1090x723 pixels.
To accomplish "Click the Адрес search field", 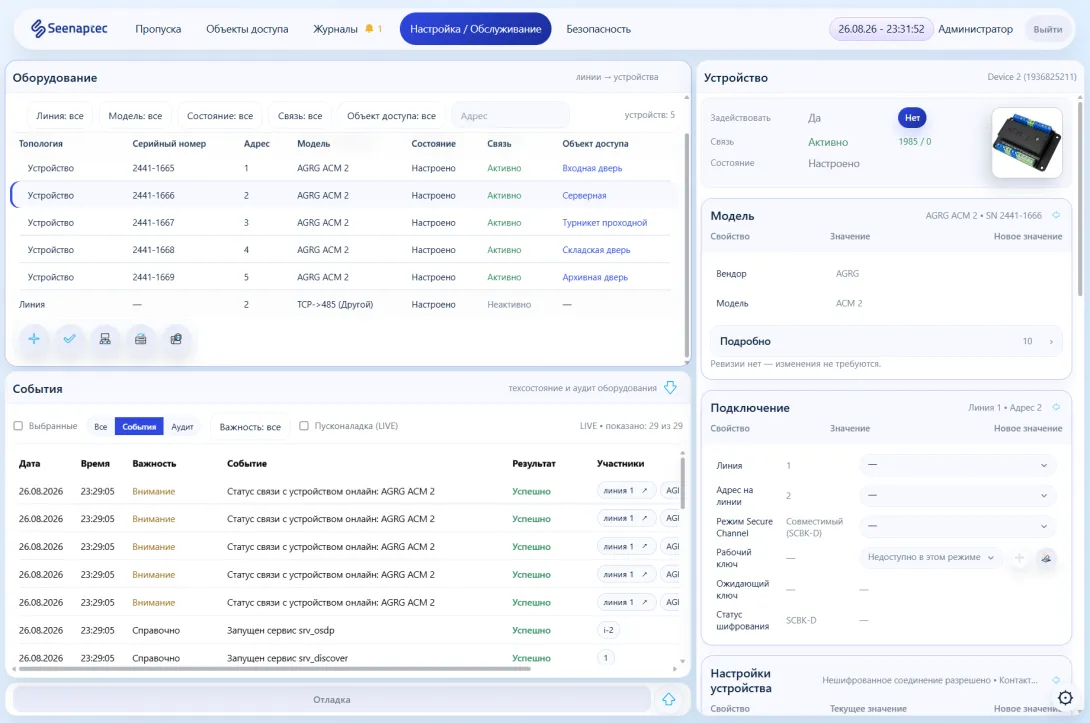I will coord(510,115).
